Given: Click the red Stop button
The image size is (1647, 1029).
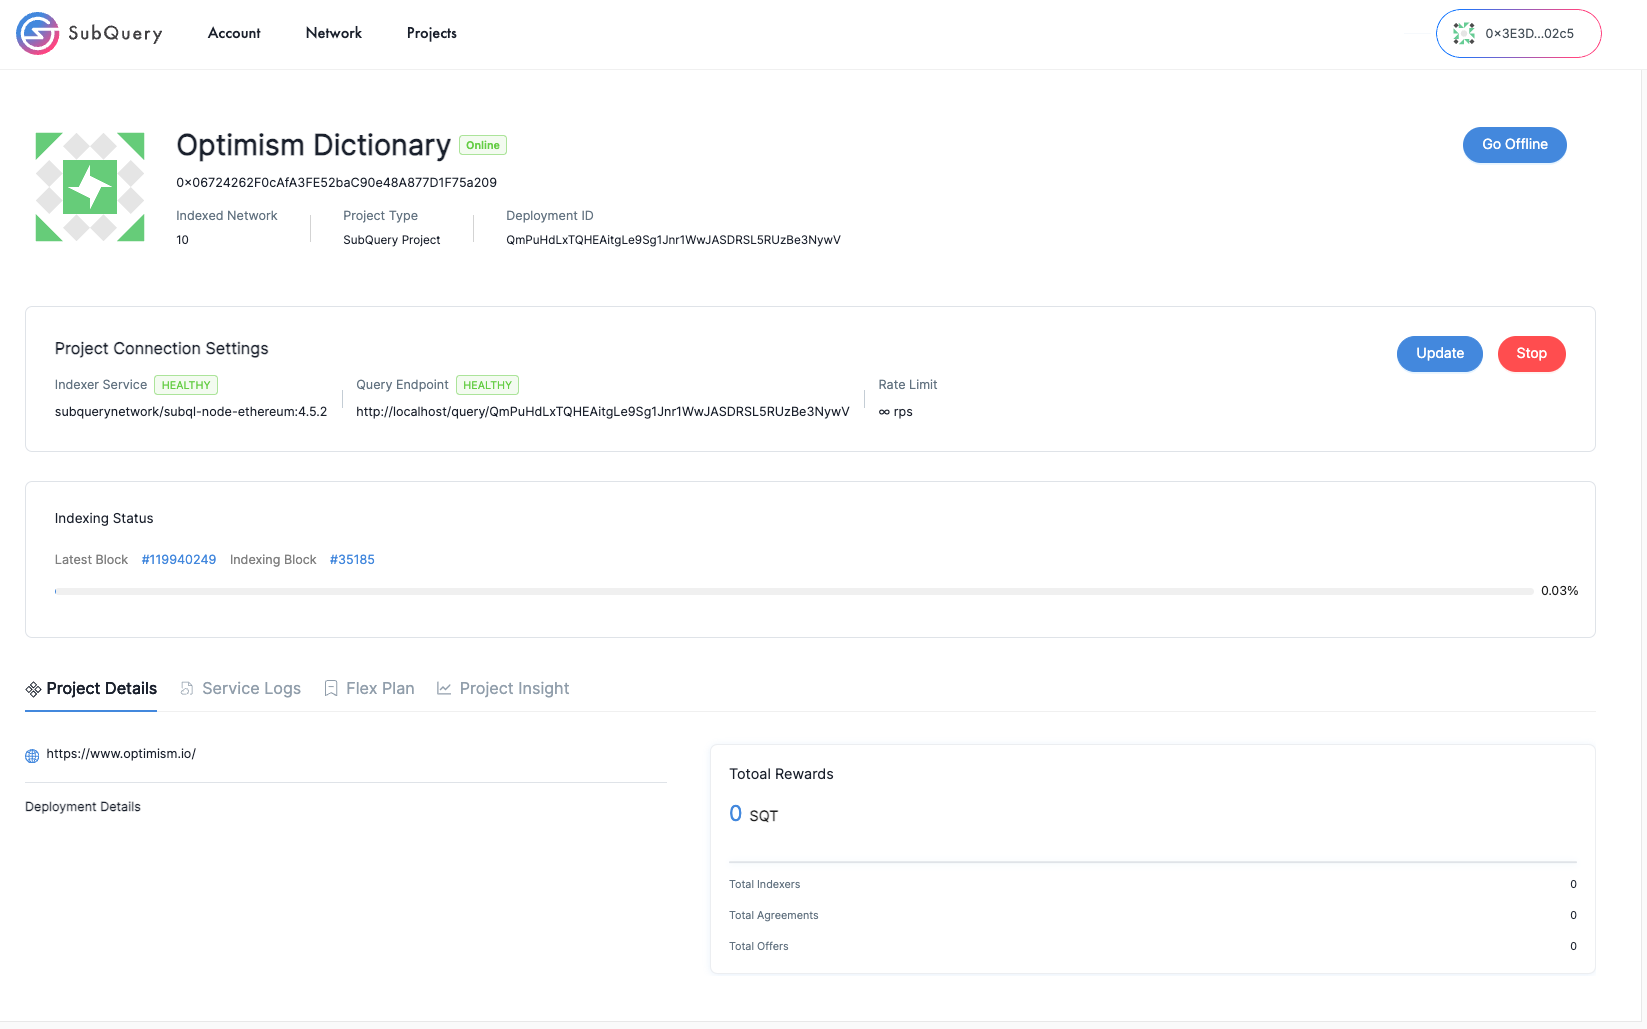Looking at the screenshot, I should [1532, 354].
